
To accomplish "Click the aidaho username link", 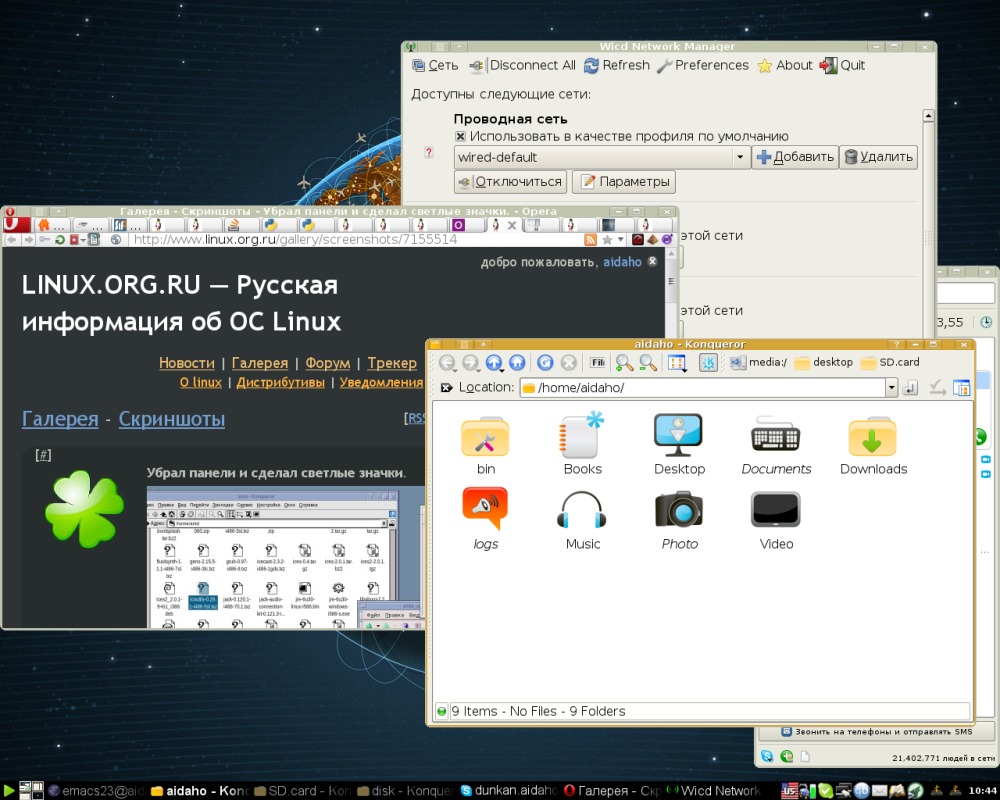I will [x=622, y=262].
